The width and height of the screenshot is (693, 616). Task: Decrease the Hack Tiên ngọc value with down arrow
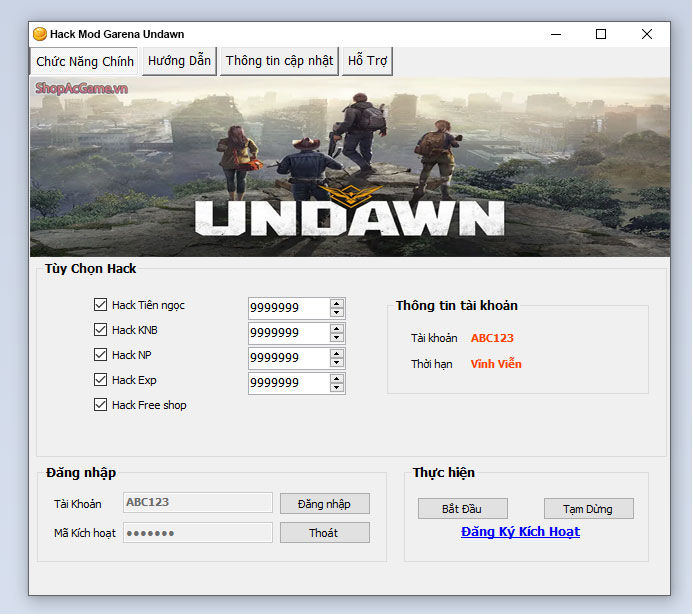337,312
